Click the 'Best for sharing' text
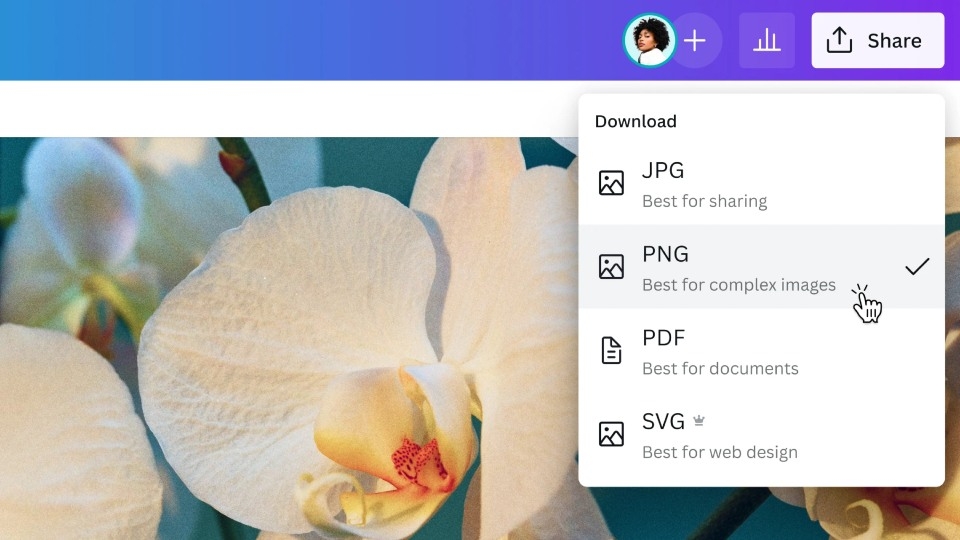Image resolution: width=960 pixels, height=540 pixels. coord(704,201)
